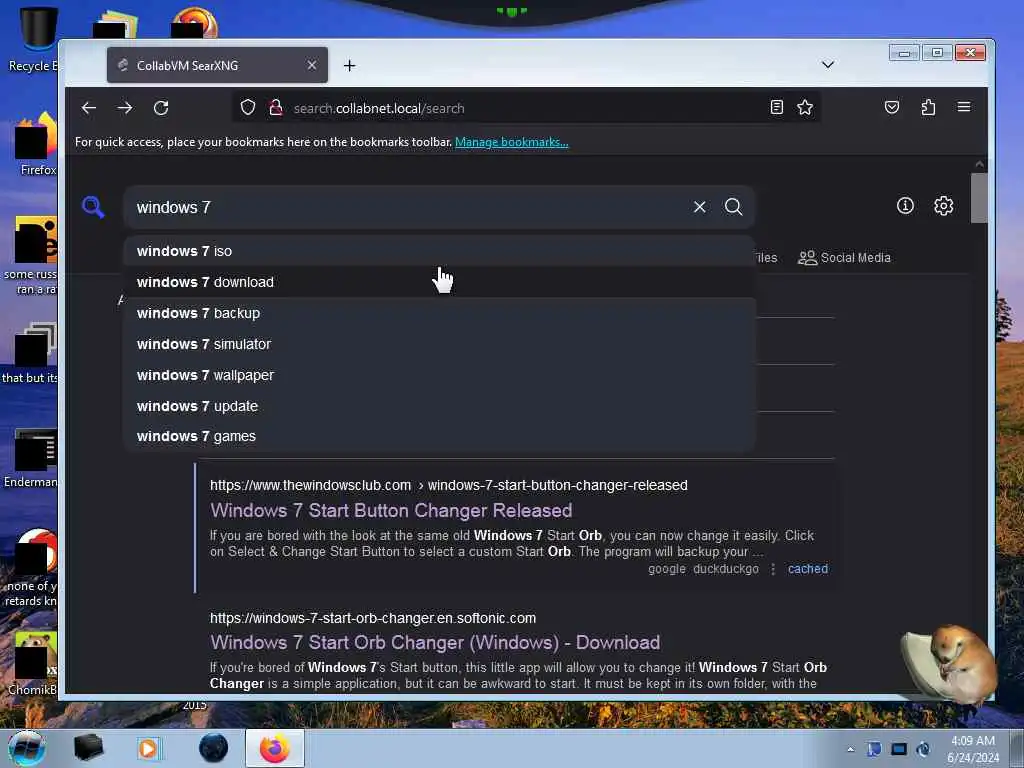Click the page vertical scrollbar thumb

click(978, 198)
